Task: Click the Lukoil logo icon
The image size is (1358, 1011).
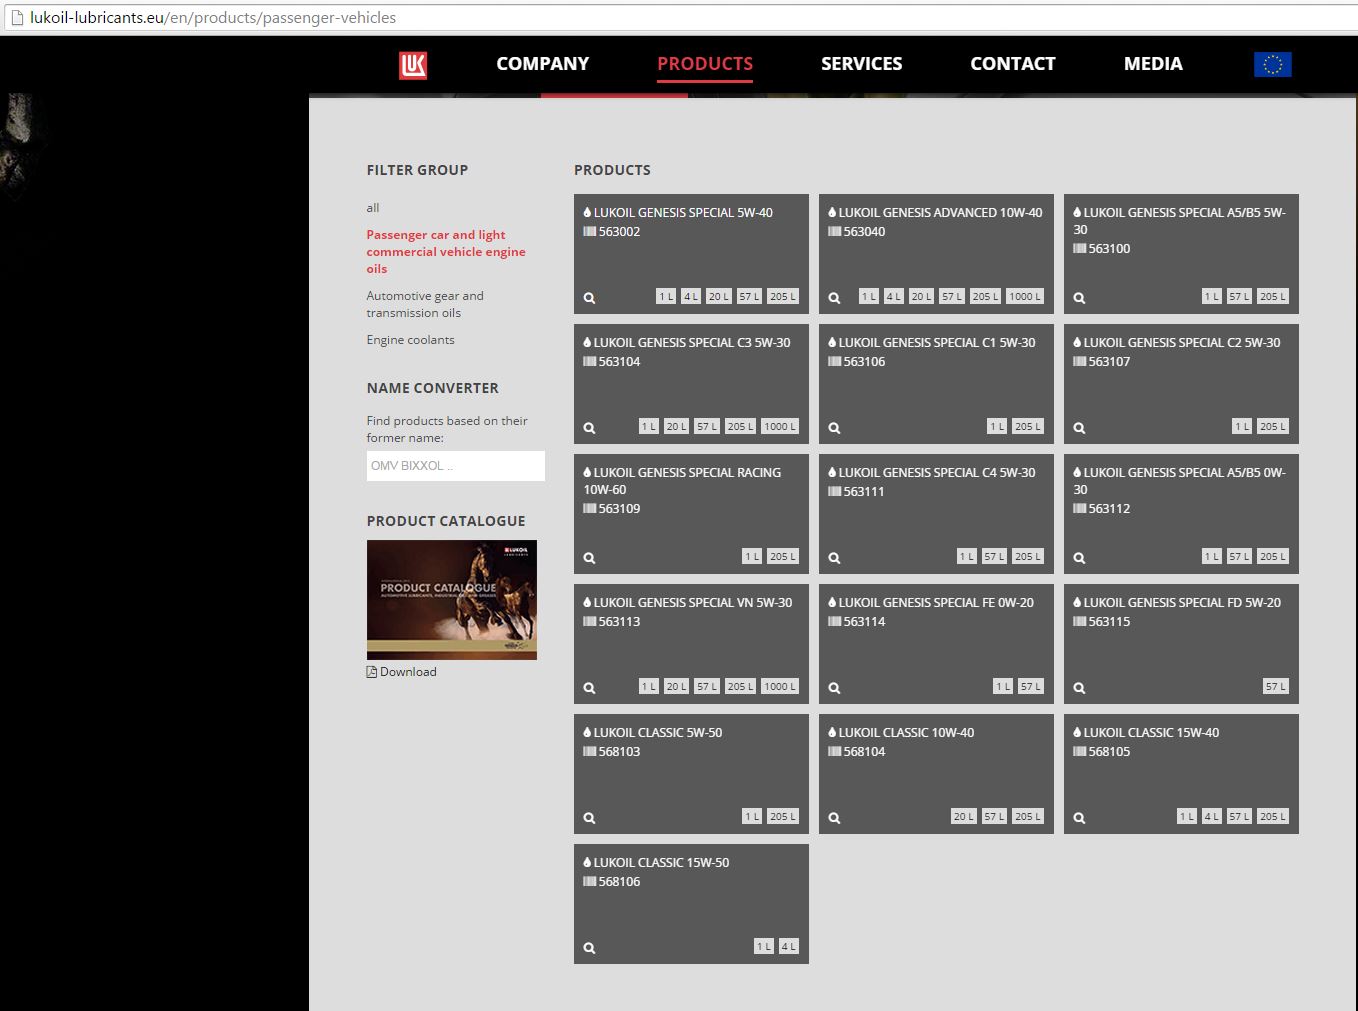Action: [x=413, y=65]
